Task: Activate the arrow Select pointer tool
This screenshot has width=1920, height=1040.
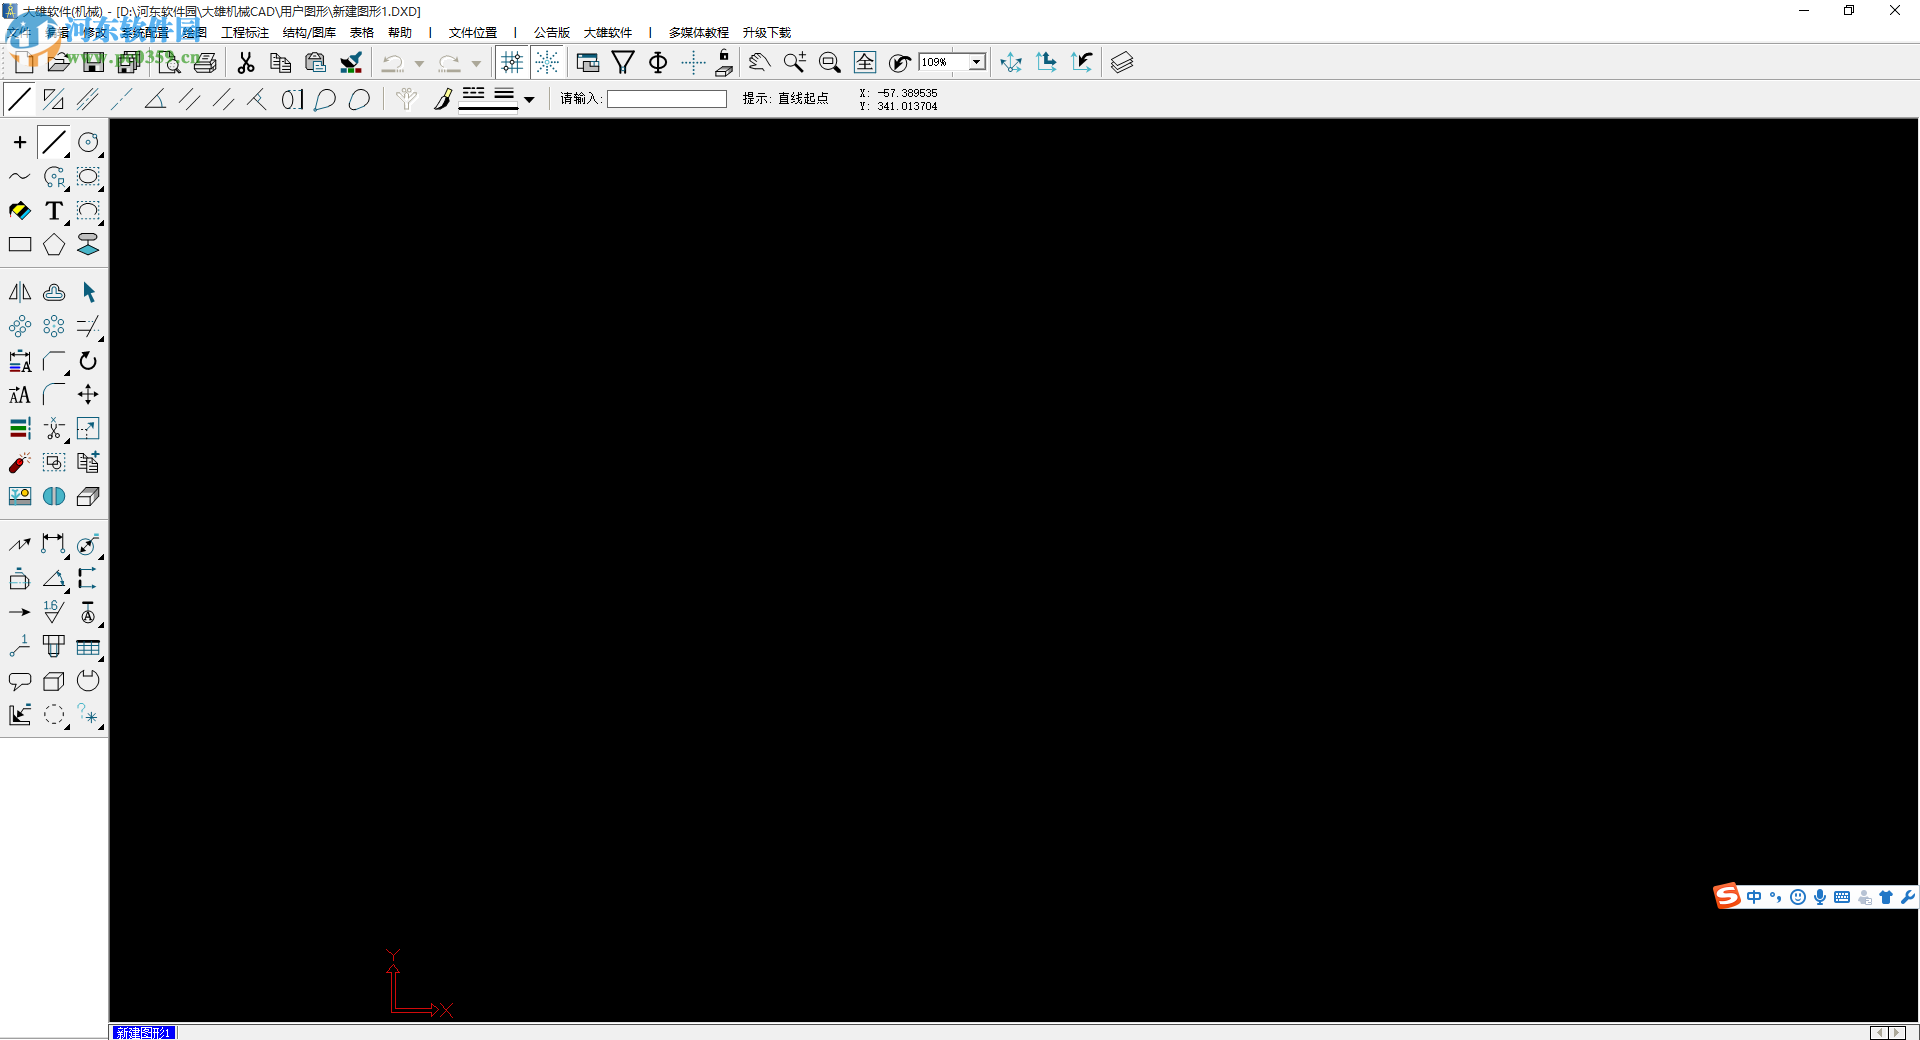Action: click(x=88, y=292)
